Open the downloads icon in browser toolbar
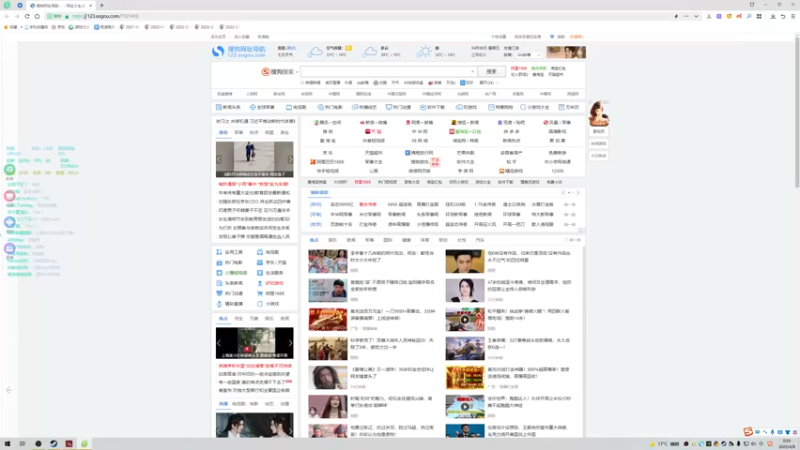 tap(772, 16)
